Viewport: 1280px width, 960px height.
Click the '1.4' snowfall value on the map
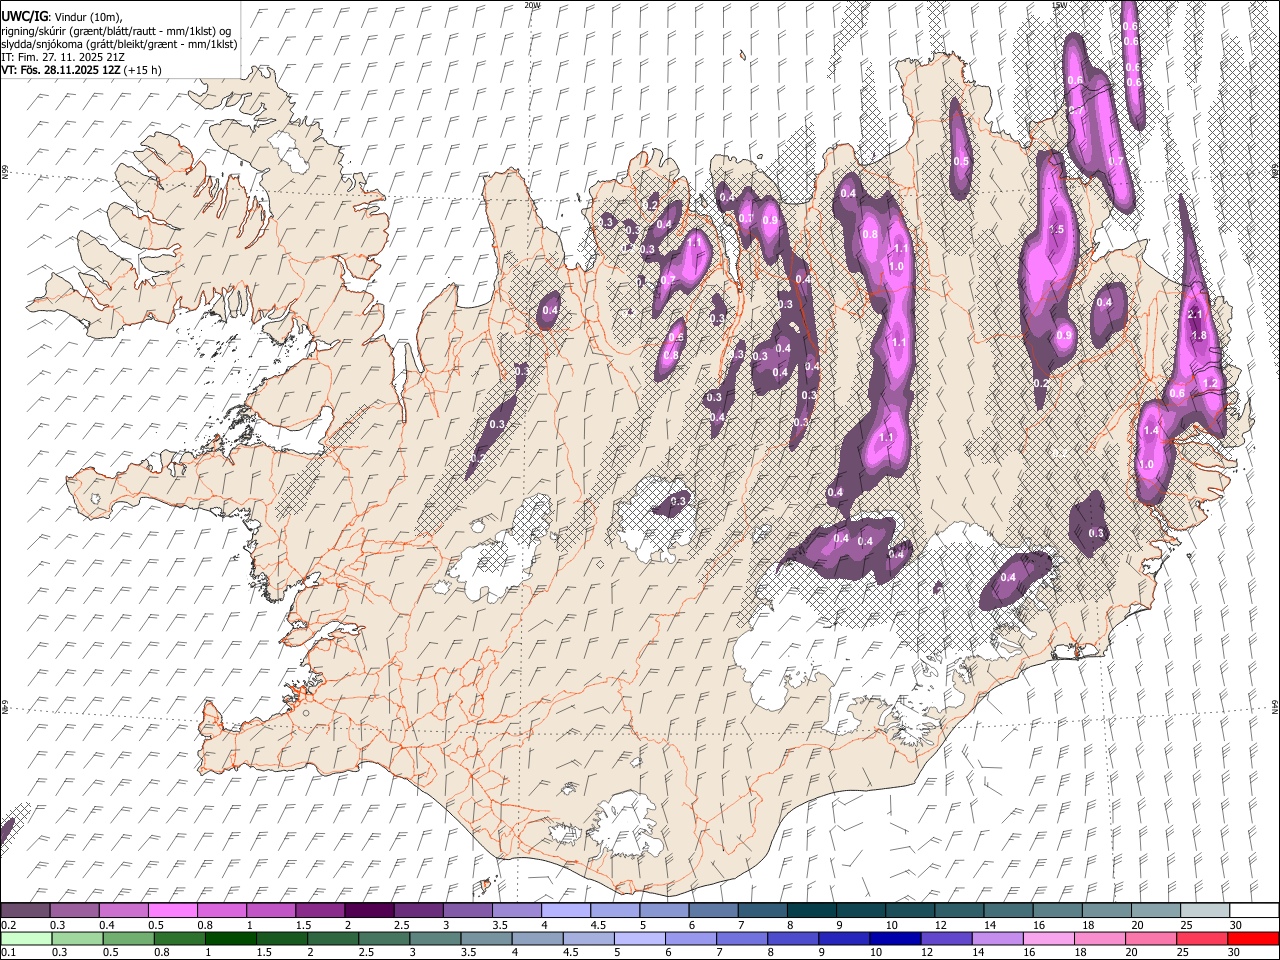(1150, 431)
